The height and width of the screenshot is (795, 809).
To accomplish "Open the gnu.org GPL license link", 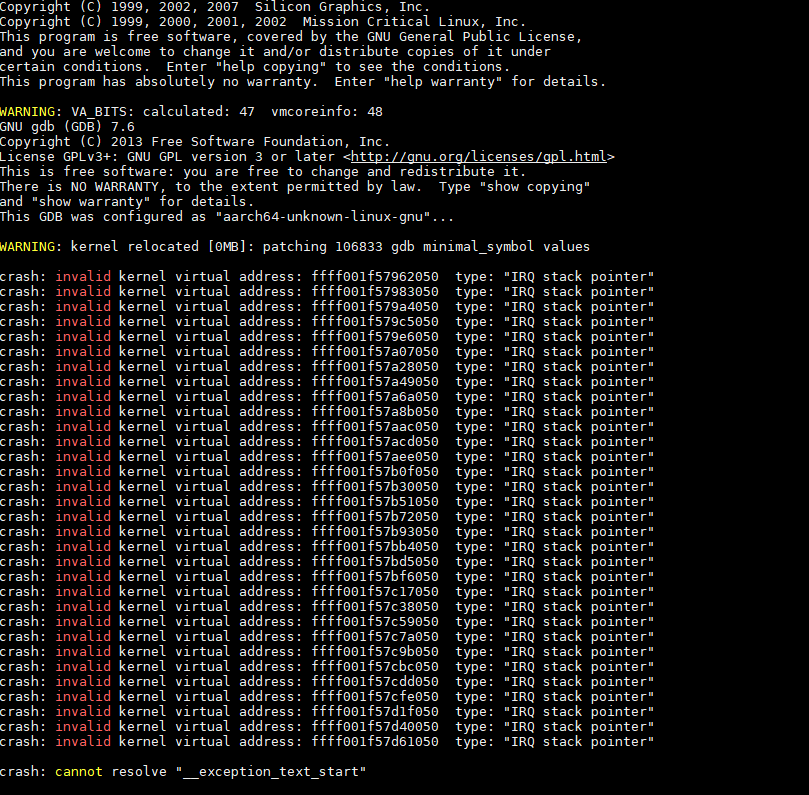I will pyautogui.click(x=479, y=157).
